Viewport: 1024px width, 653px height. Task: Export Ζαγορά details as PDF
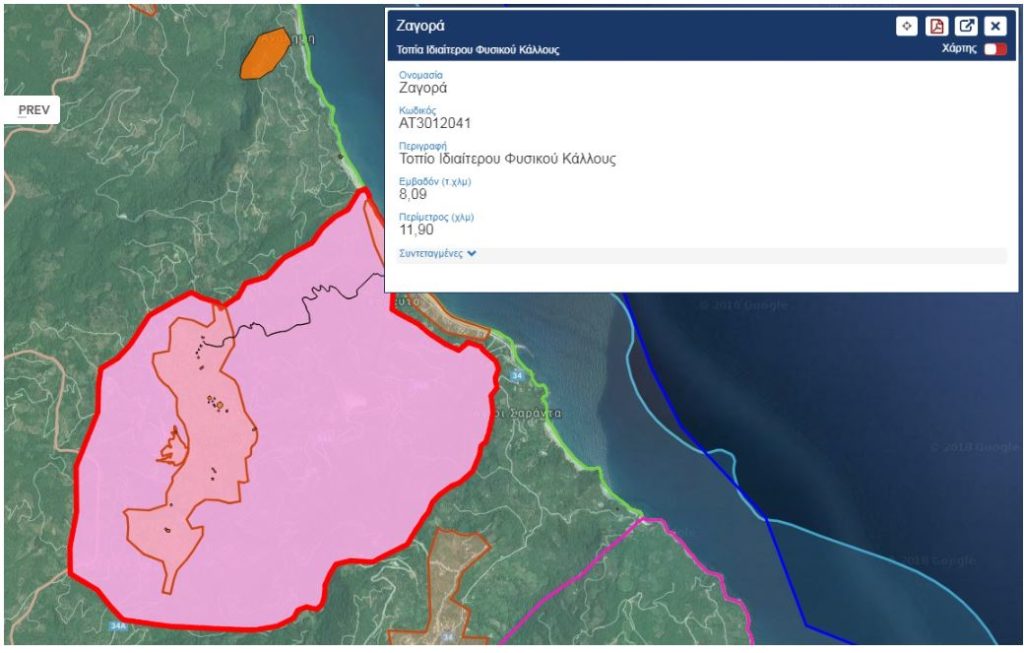(937, 27)
